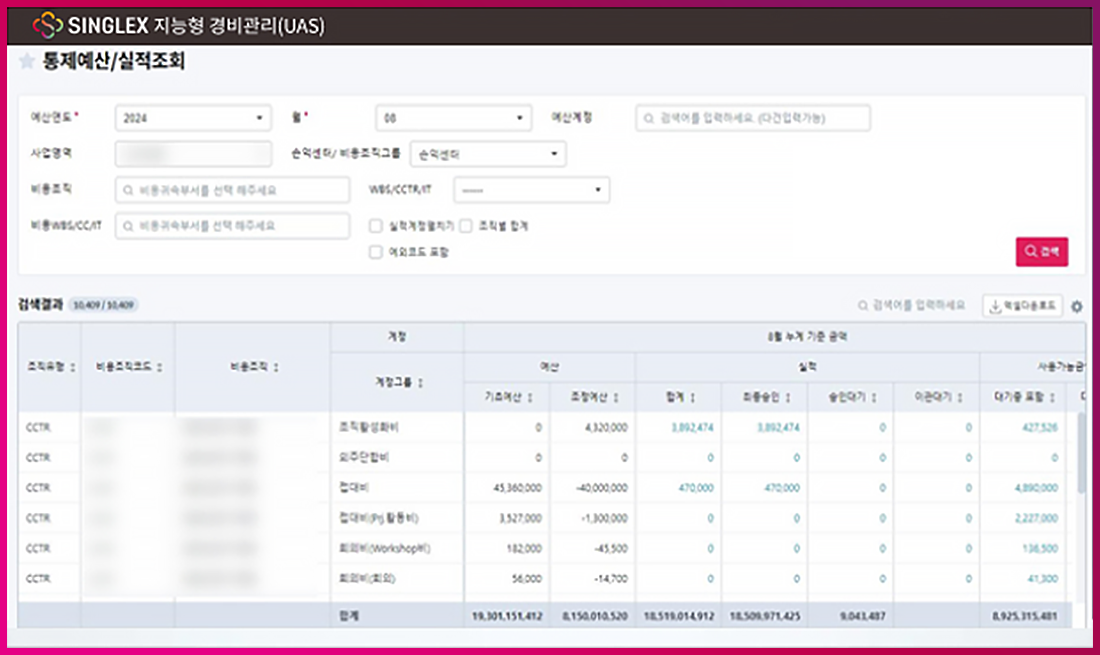Open the 손익센터 dropdown
Image resolution: width=1100 pixels, height=655 pixels.
tap(488, 154)
